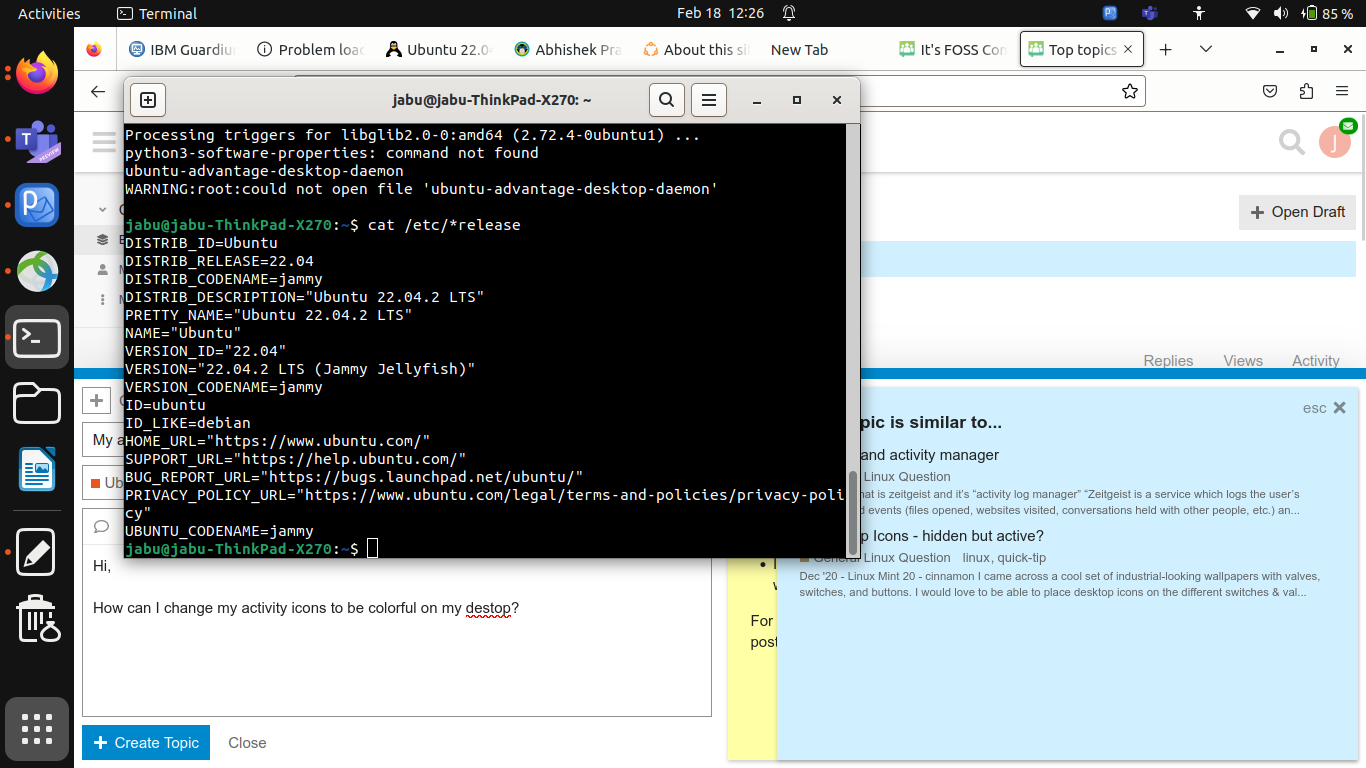Screen dimensions: 1366x768
Task: Click the notification bell in top bar
Action: coord(789,13)
